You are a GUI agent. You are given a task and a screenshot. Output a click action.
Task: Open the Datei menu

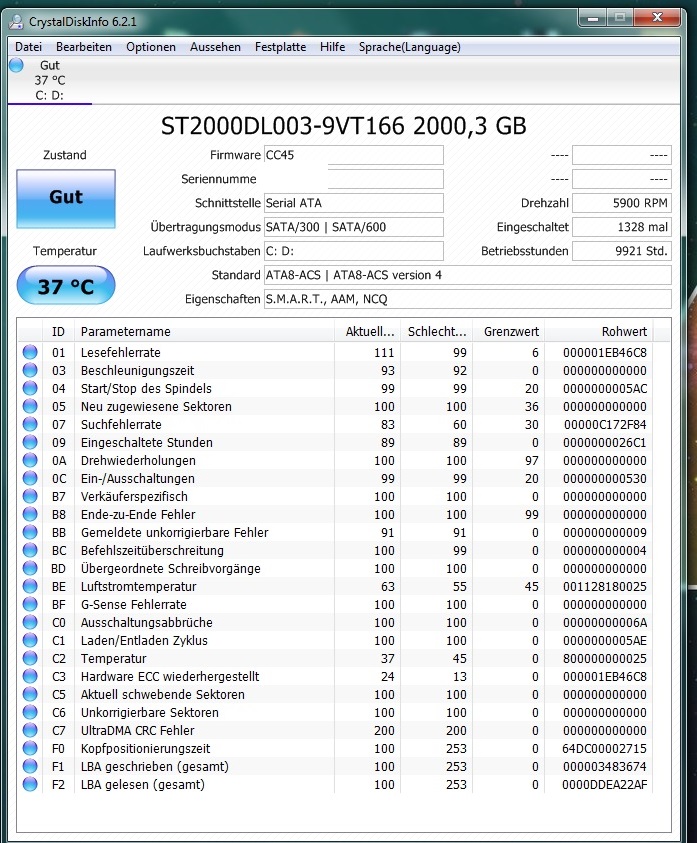(x=29, y=47)
